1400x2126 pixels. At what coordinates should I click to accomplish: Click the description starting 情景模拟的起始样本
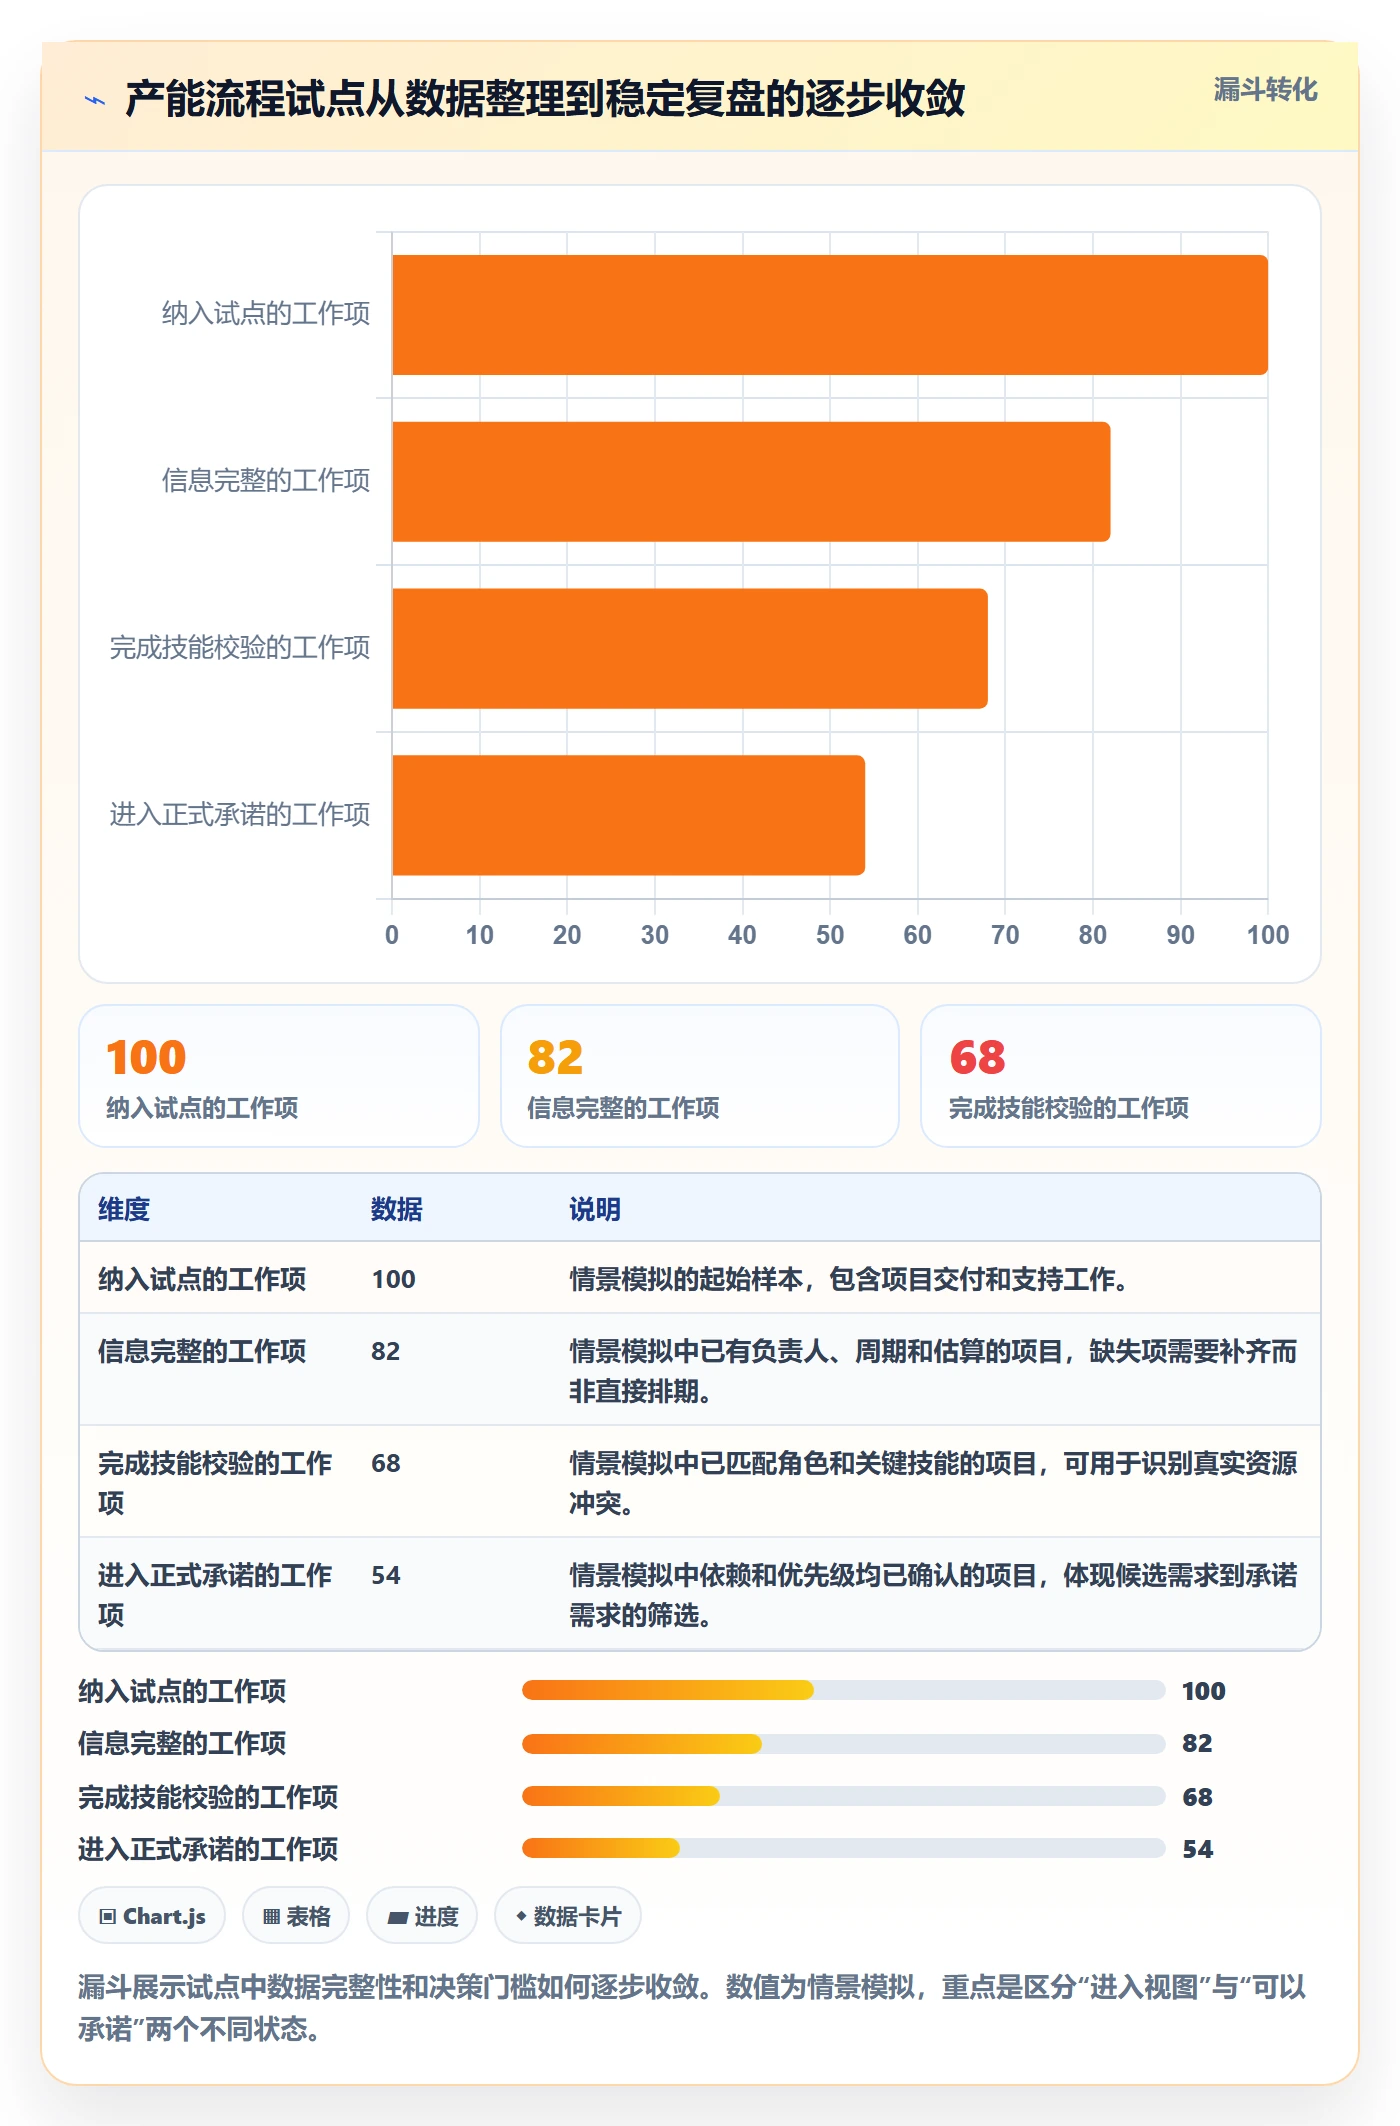click(x=849, y=1279)
